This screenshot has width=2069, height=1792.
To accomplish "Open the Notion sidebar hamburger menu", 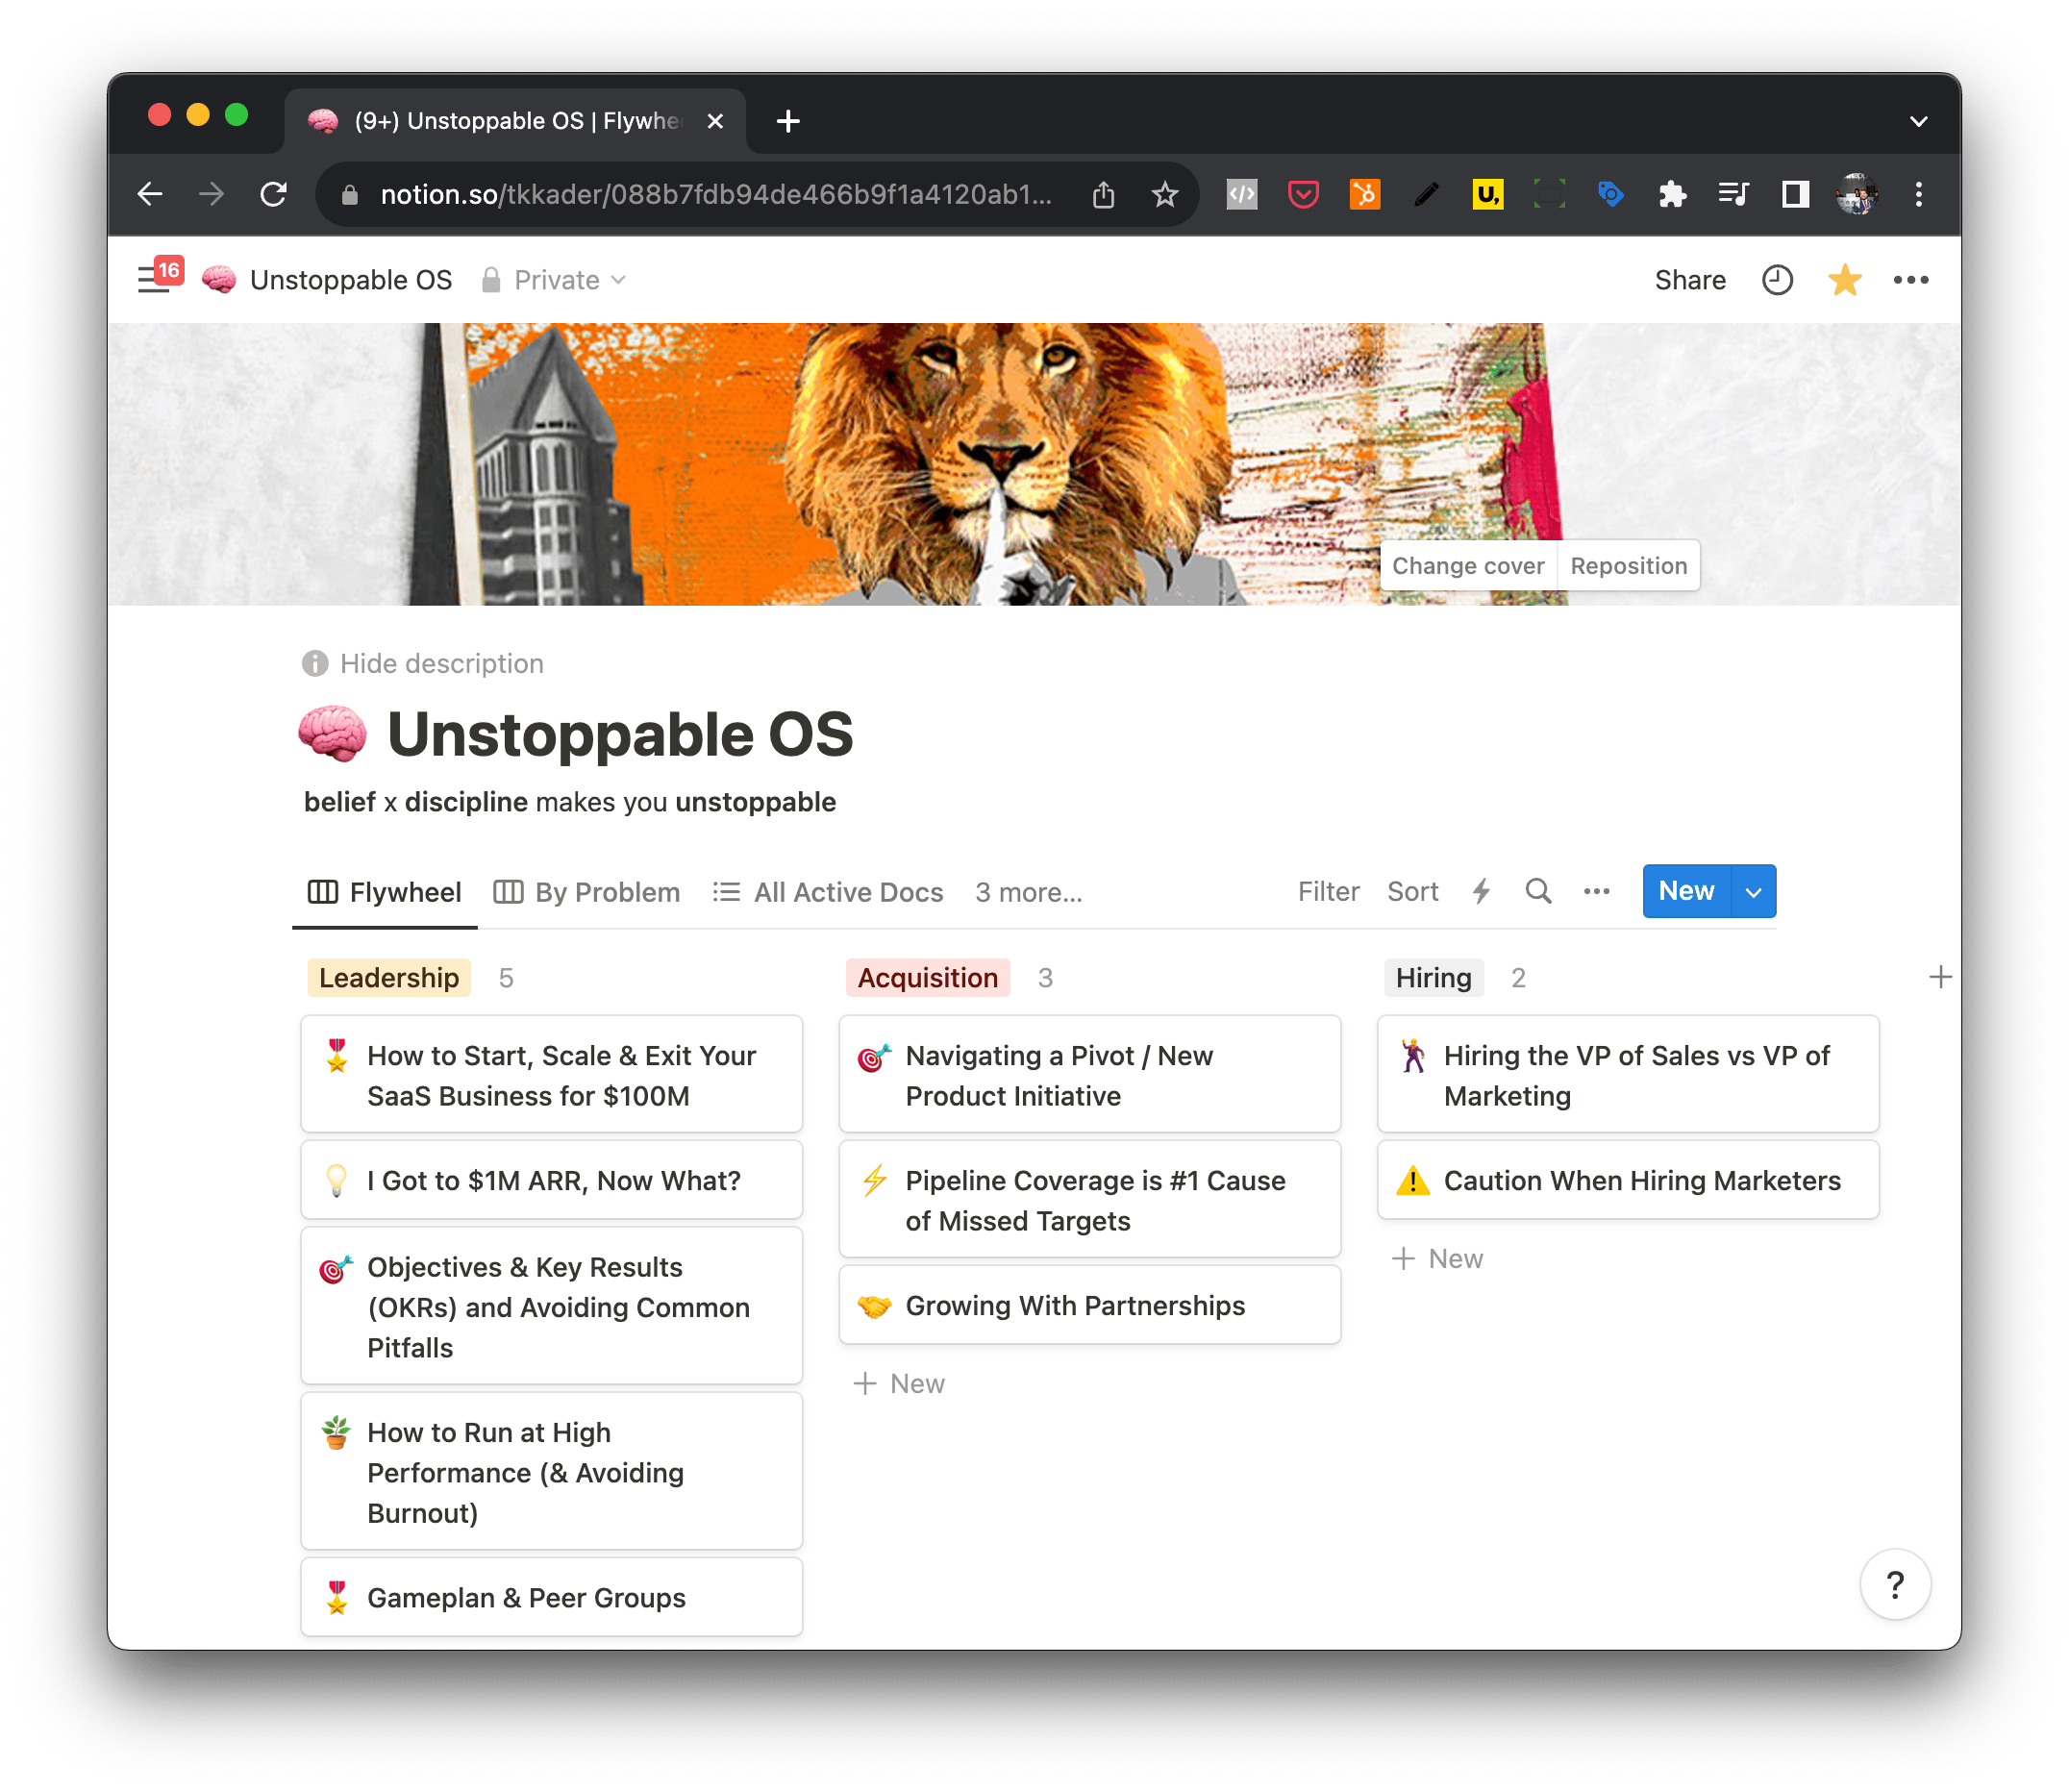I will point(154,279).
